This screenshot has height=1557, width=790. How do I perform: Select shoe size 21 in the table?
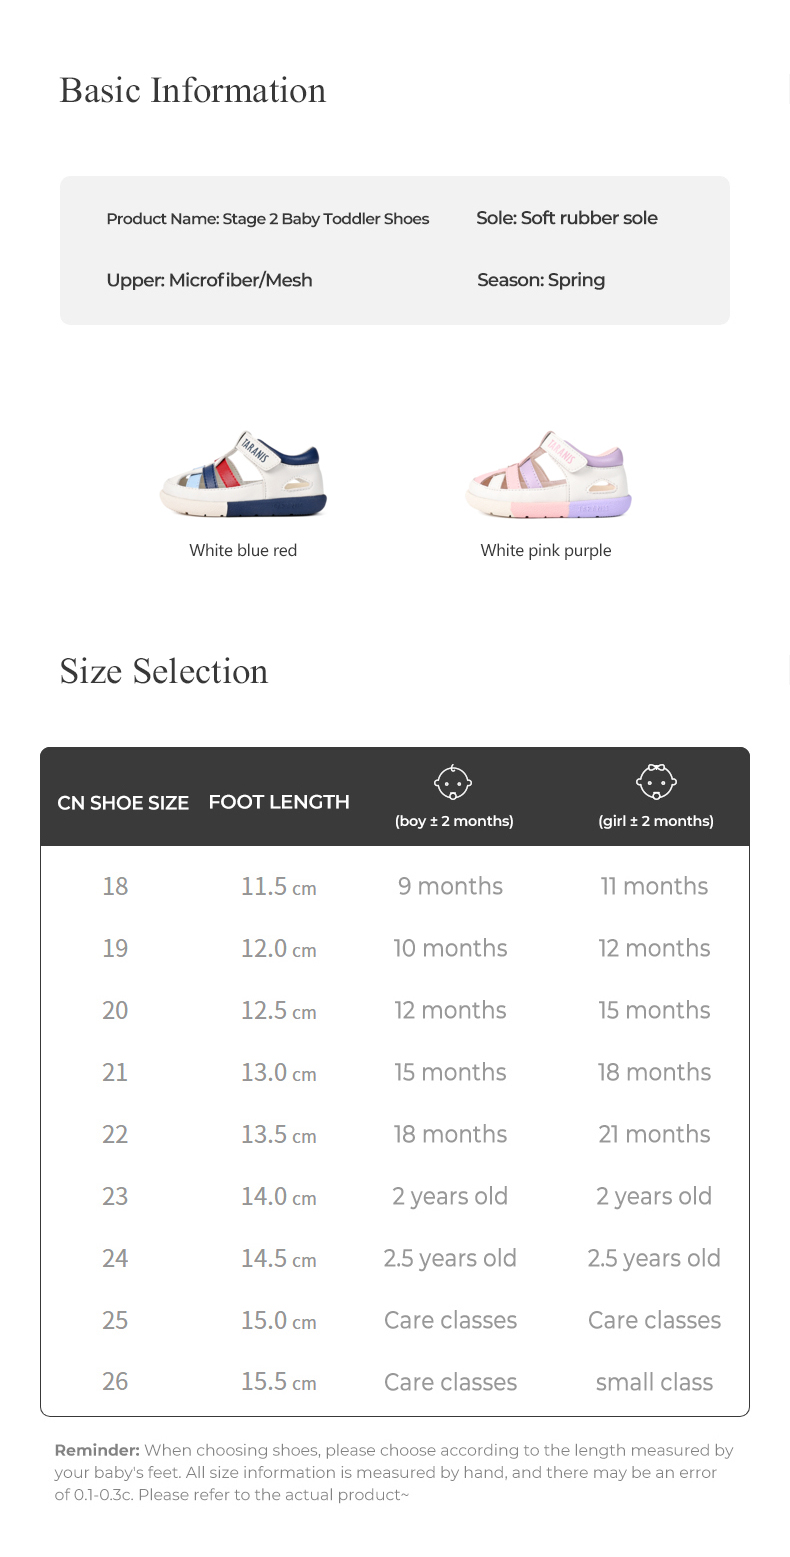tap(115, 1072)
